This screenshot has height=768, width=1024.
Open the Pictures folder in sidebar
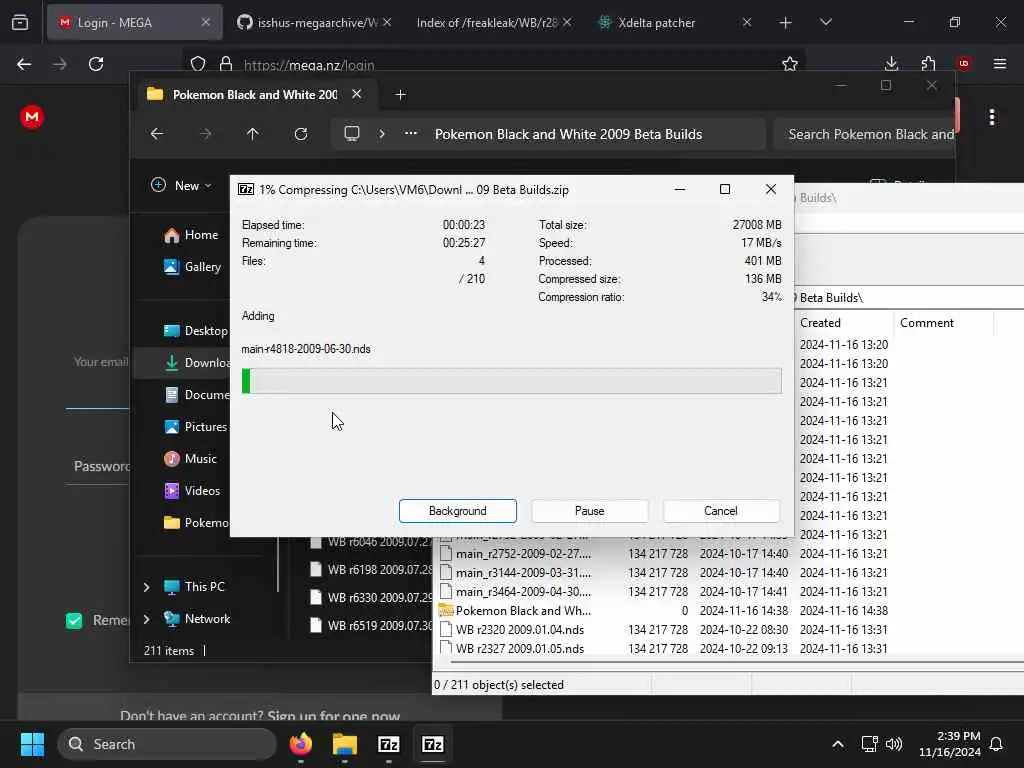point(196,426)
